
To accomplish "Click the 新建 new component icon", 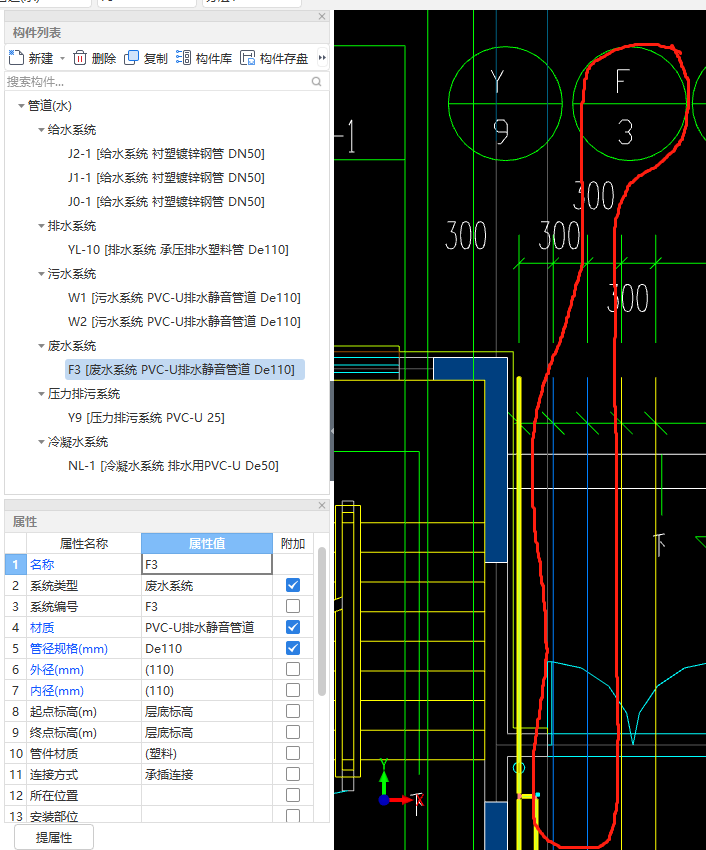I will (x=16, y=57).
